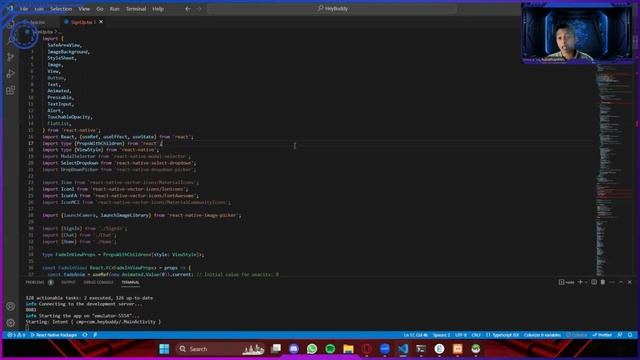Open the View menu
Image resolution: width=640 pixels, height=360 pixels.
[84, 9]
